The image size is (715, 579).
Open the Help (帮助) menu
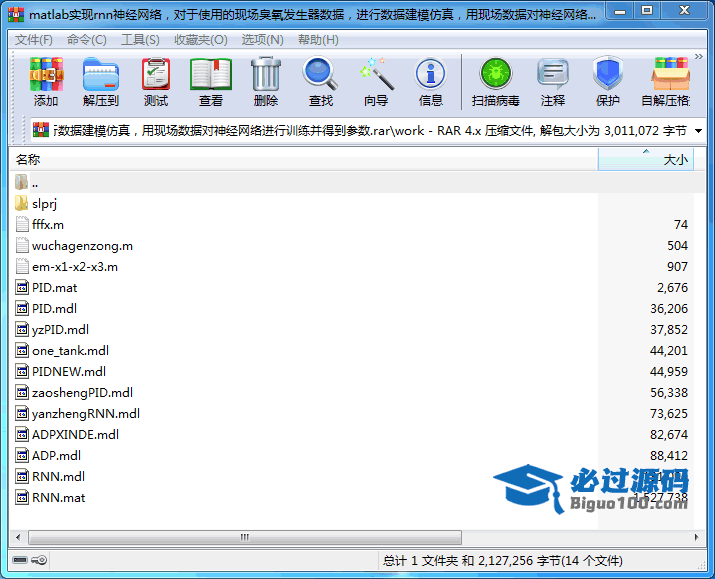(318, 40)
